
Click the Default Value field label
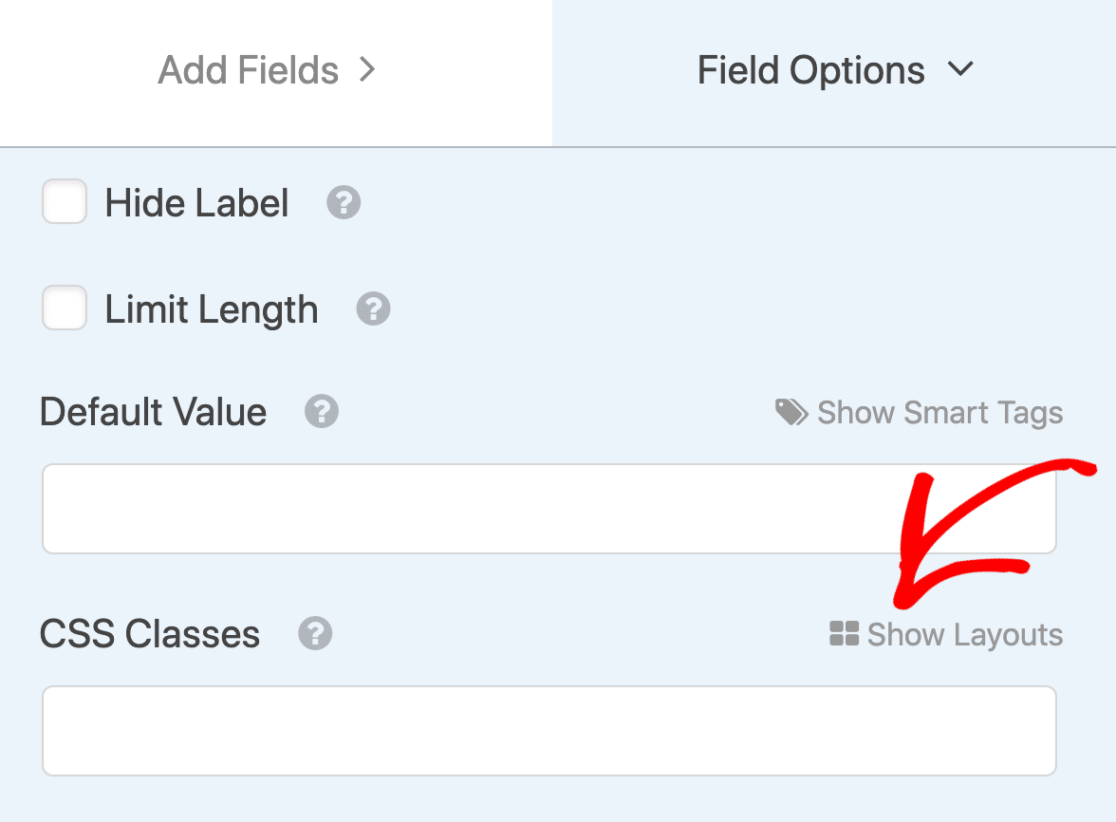(153, 412)
